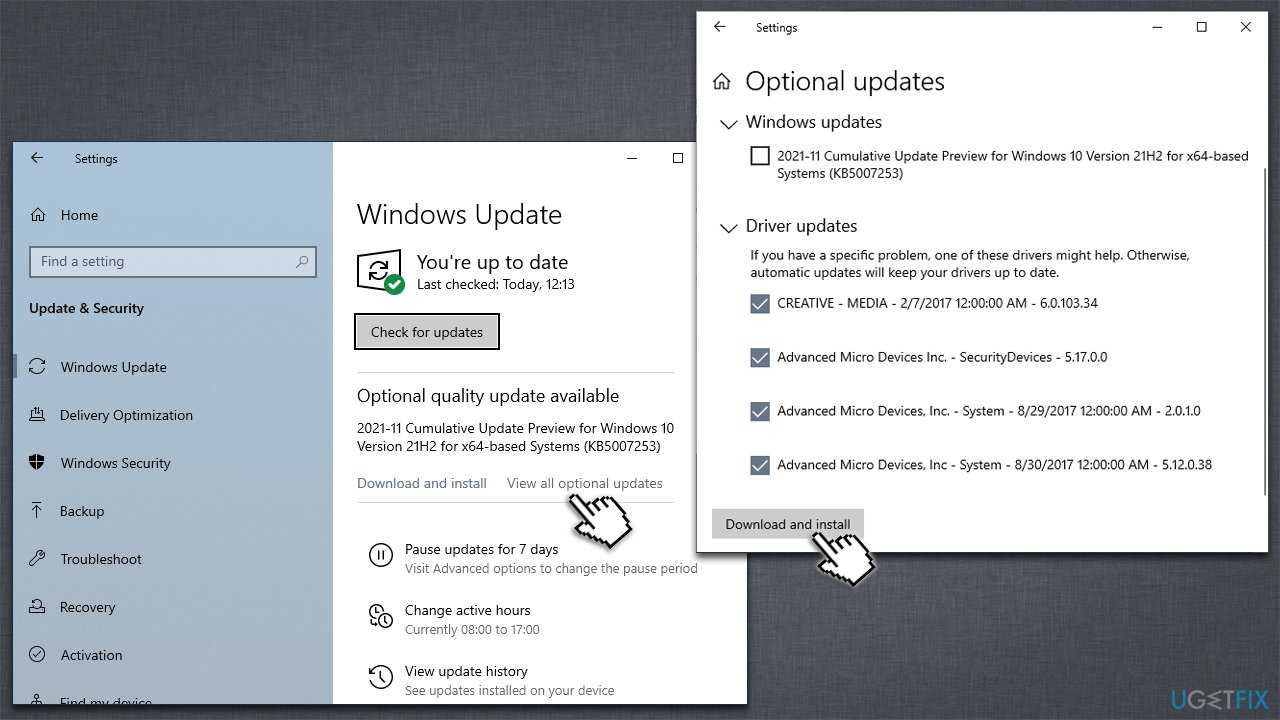Click the AMD System 8/30/2017 5.12.0.38 label
1280x720 pixels.
point(994,465)
